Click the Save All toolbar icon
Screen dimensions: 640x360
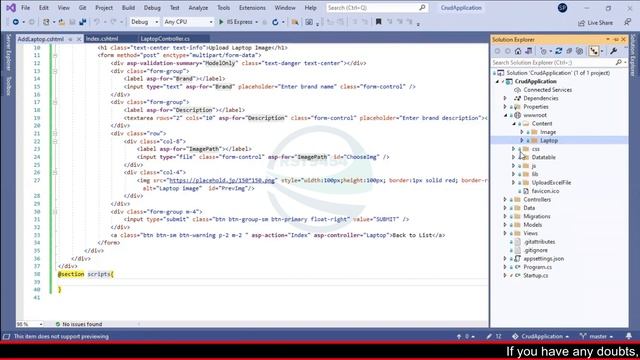pos(82,22)
